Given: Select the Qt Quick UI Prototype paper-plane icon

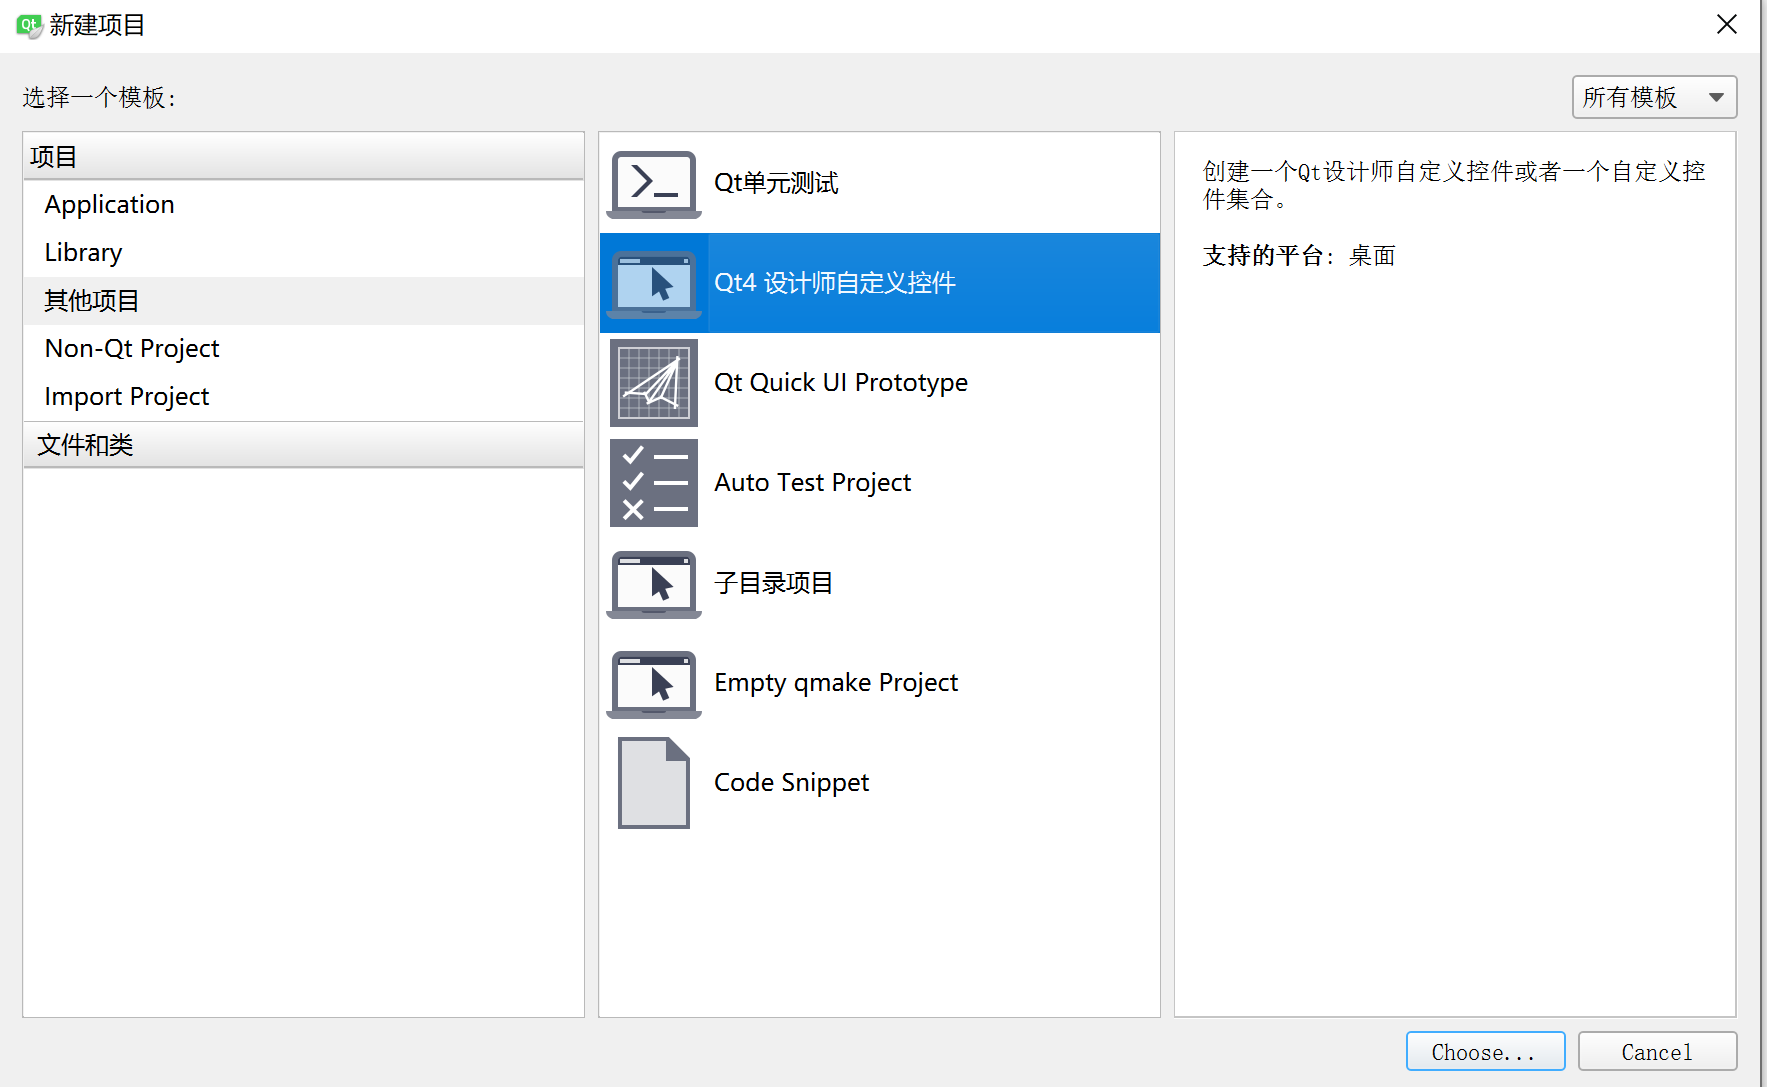Looking at the screenshot, I should [652, 382].
